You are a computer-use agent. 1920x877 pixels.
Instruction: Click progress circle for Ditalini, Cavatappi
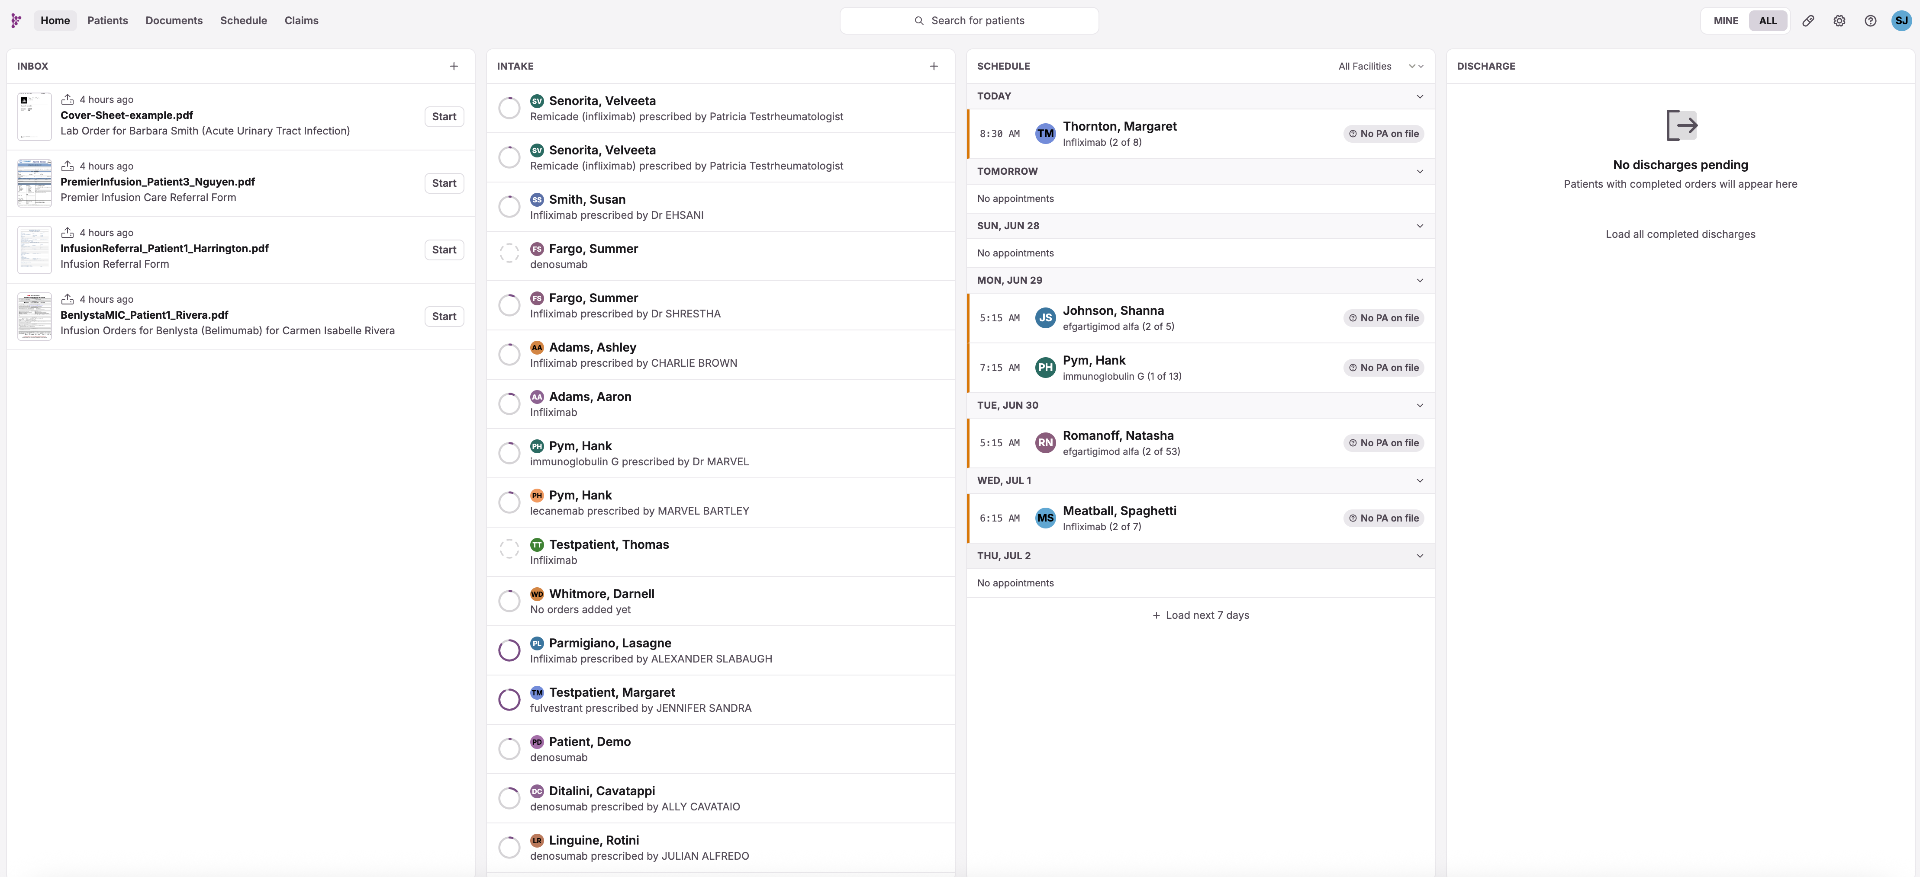[509, 798]
